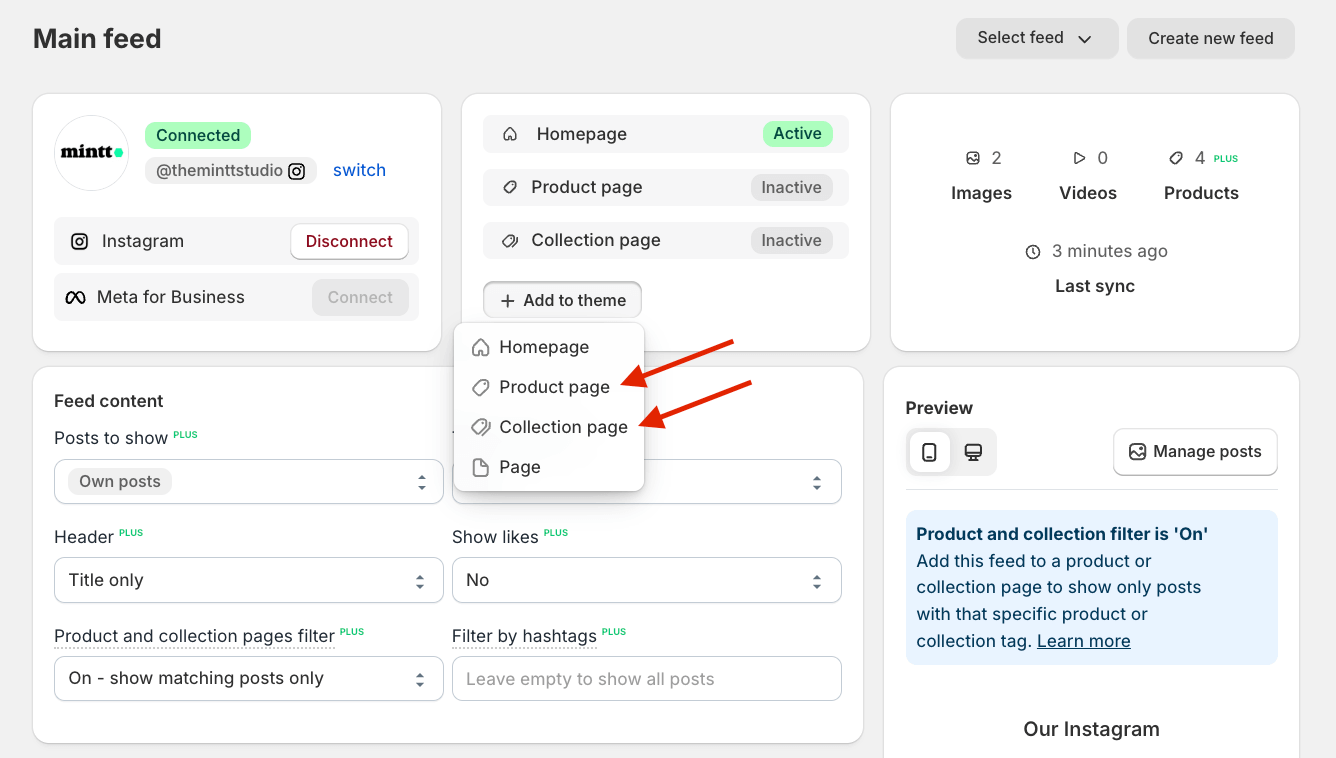Click the home icon on the Homepage row

tap(510, 133)
